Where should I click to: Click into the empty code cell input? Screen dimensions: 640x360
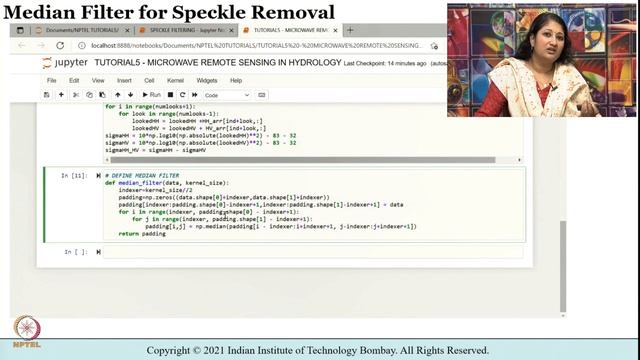pyautogui.click(x=313, y=252)
